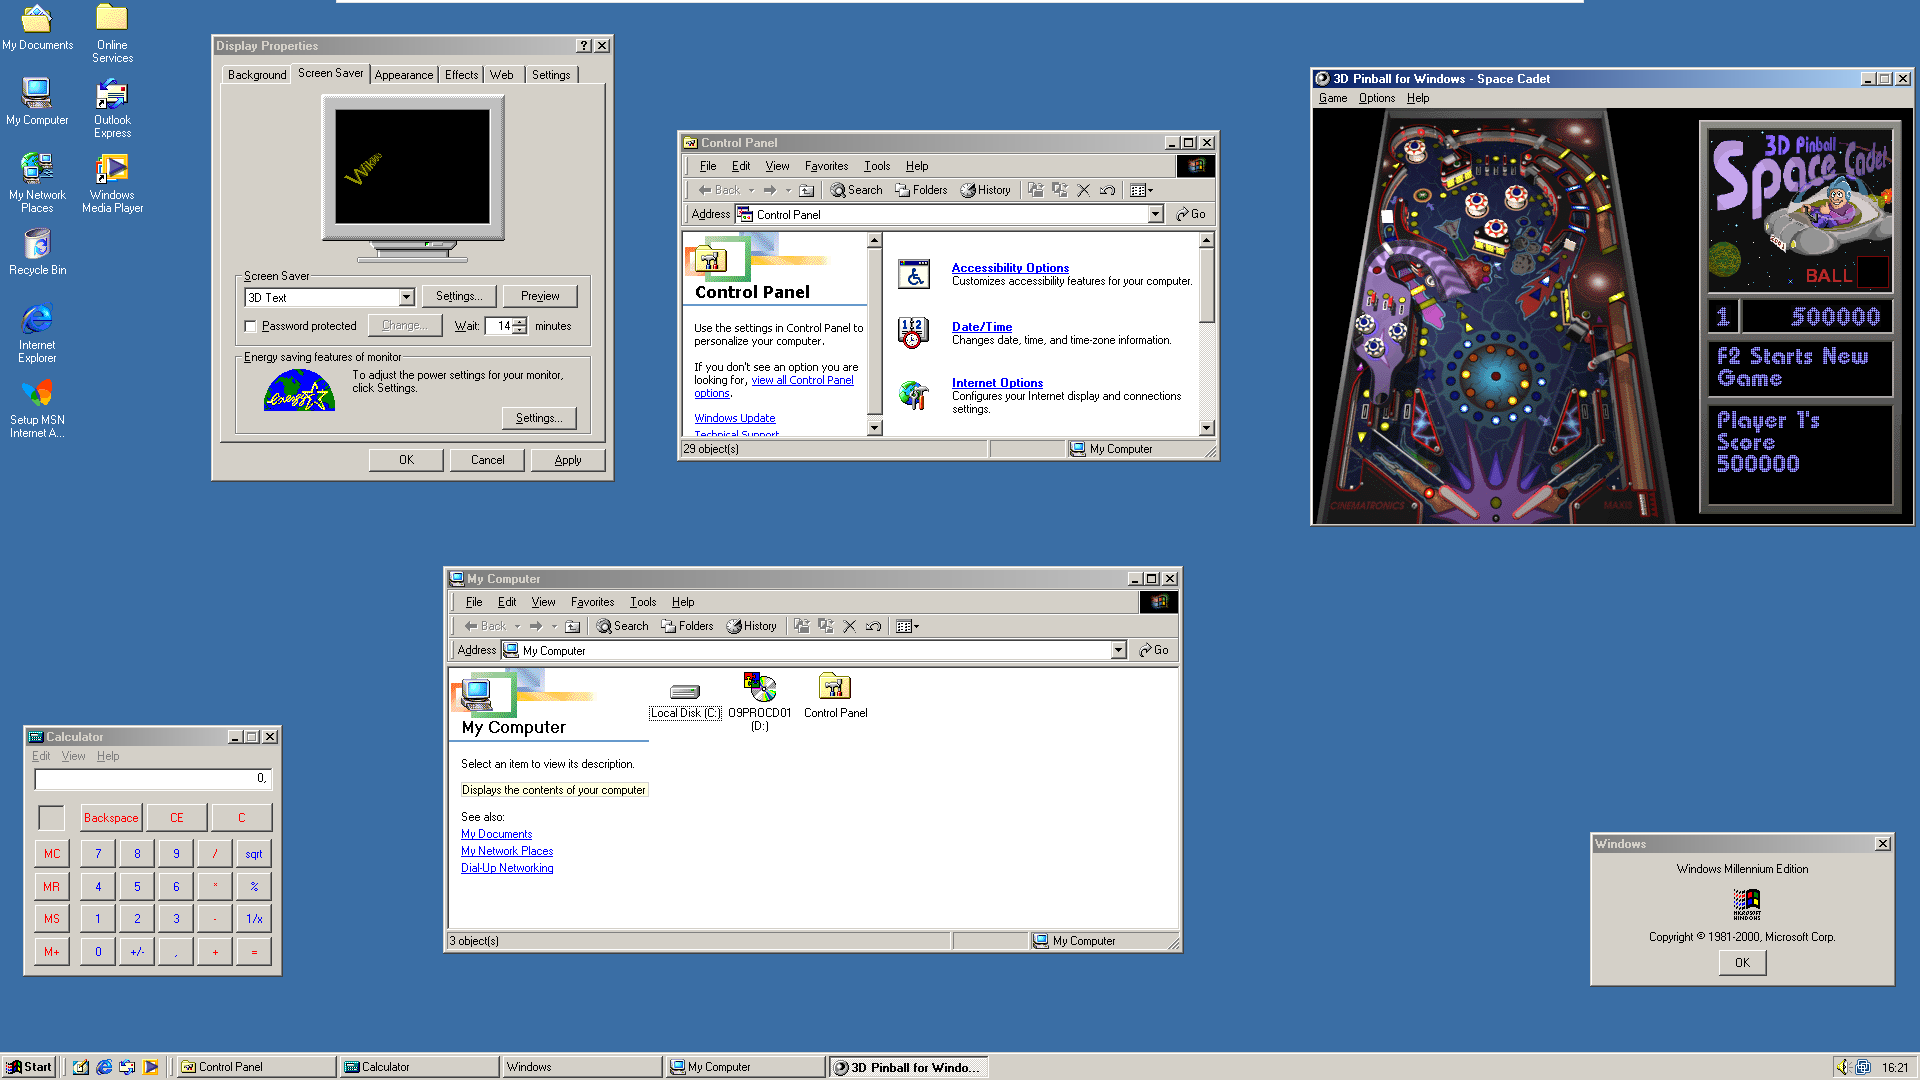Switch to Appearance tab in Display Properties
This screenshot has height=1080, width=1920.
(404, 75)
